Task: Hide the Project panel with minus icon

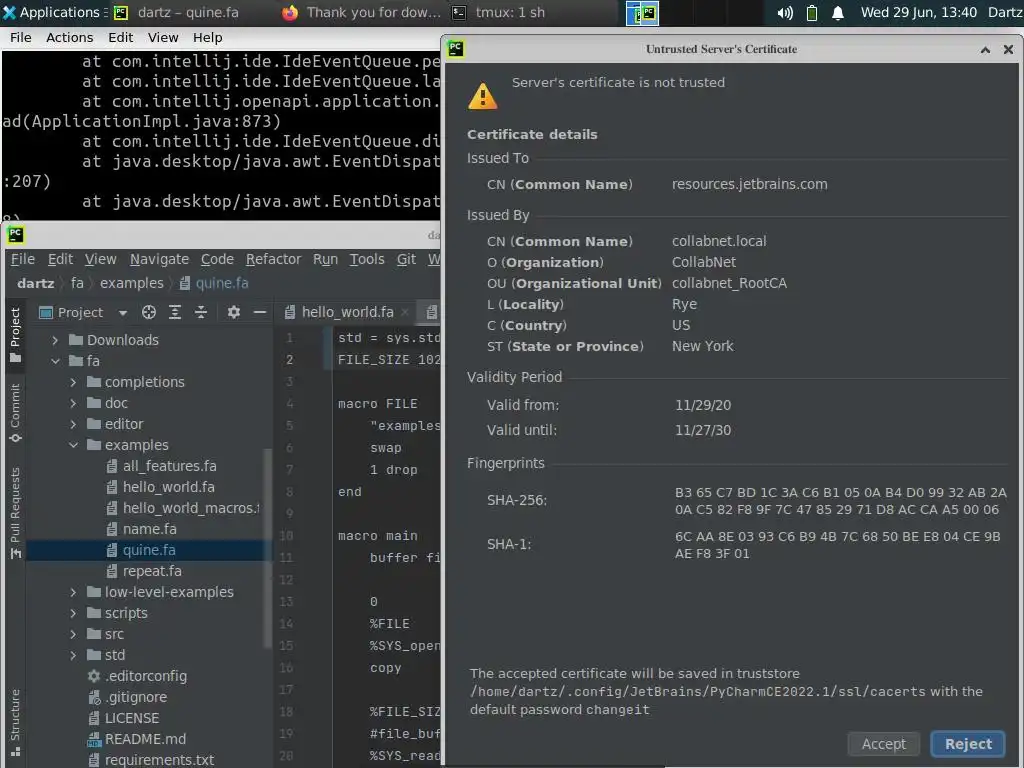Action: tap(259, 312)
